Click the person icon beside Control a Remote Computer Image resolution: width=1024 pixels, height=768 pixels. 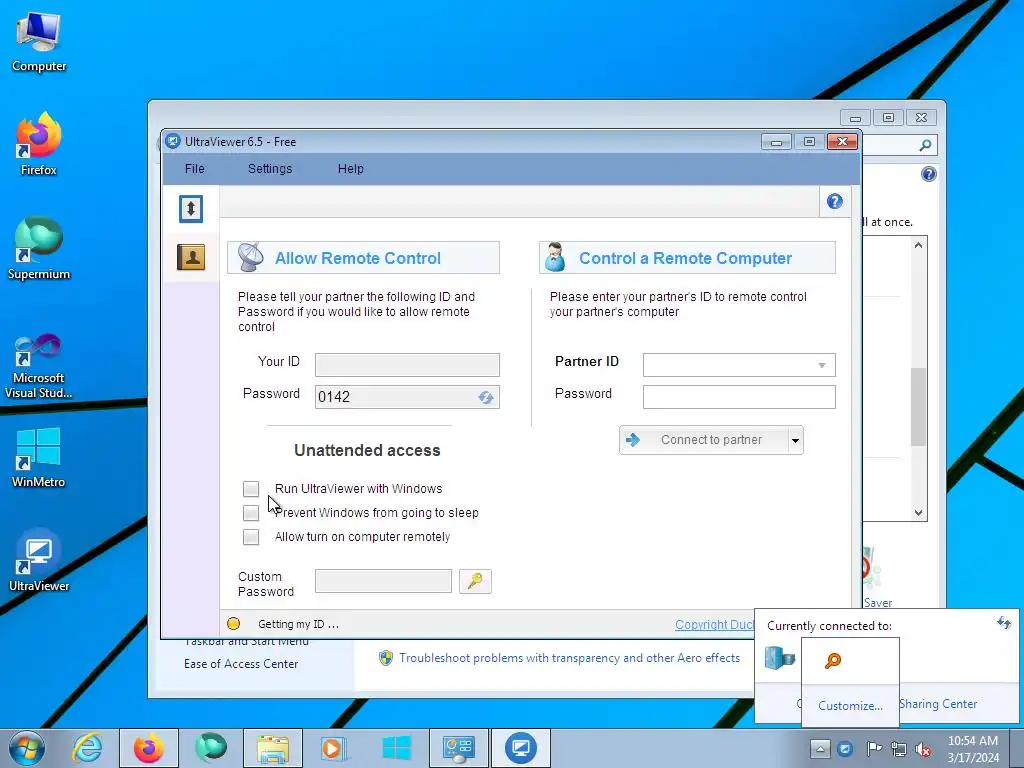click(x=555, y=257)
